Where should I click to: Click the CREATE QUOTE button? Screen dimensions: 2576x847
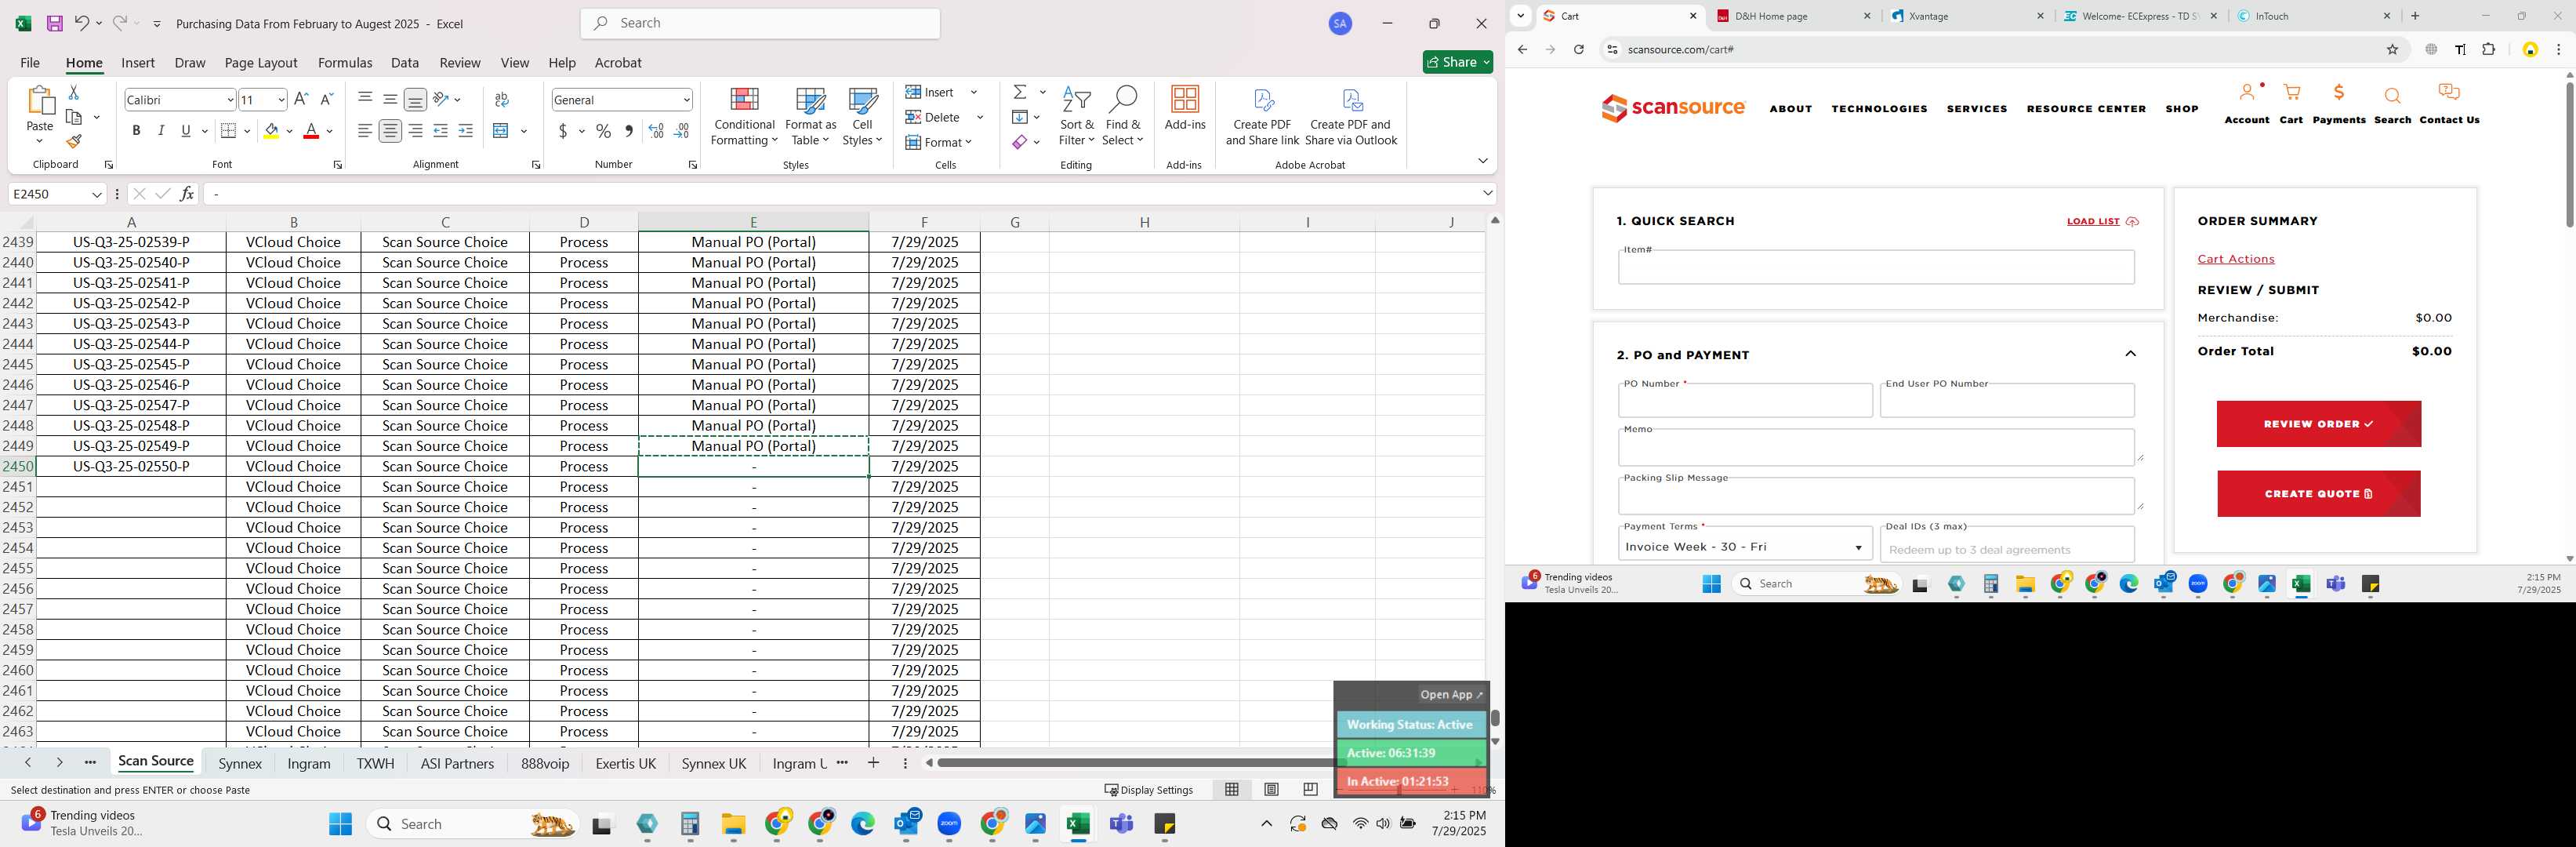[x=2318, y=494]
